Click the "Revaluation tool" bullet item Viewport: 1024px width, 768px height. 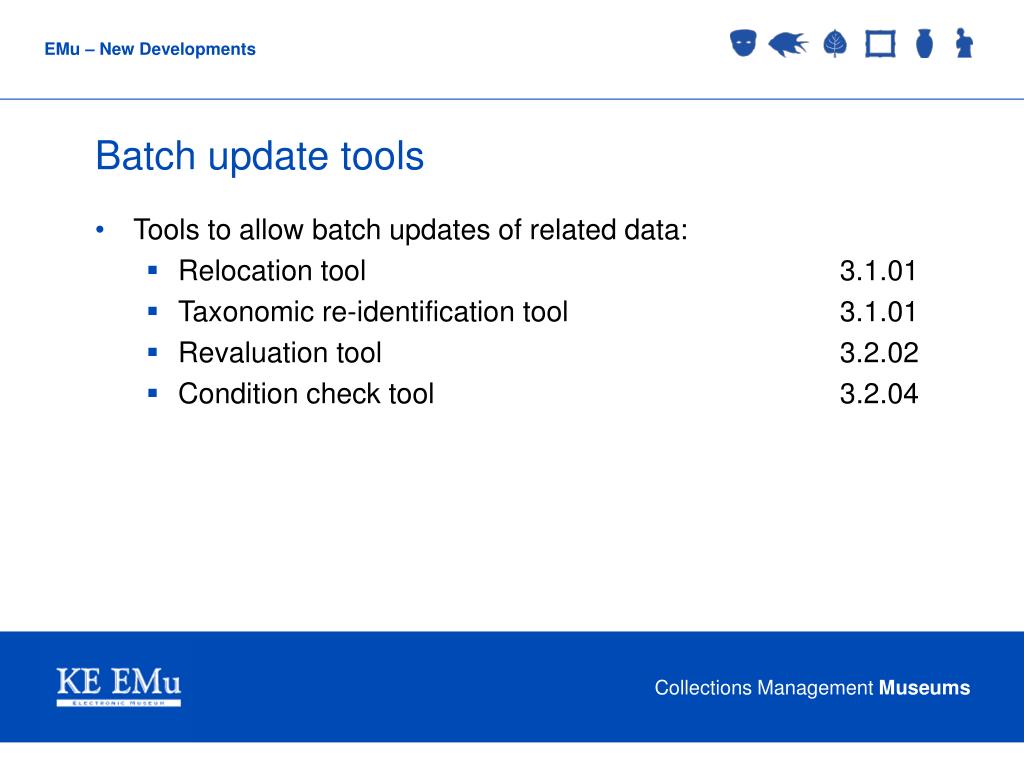tap(280, 353)
